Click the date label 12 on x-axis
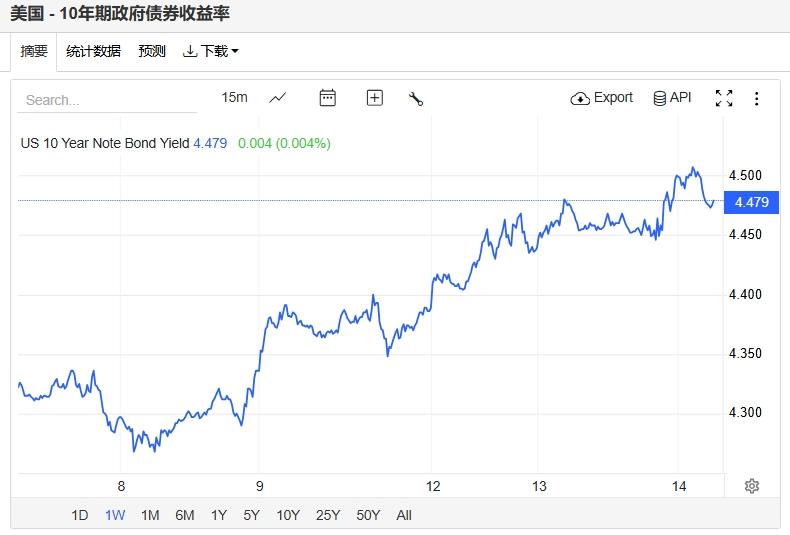This screenshot has width=790, height=535. tap(433, 486)
